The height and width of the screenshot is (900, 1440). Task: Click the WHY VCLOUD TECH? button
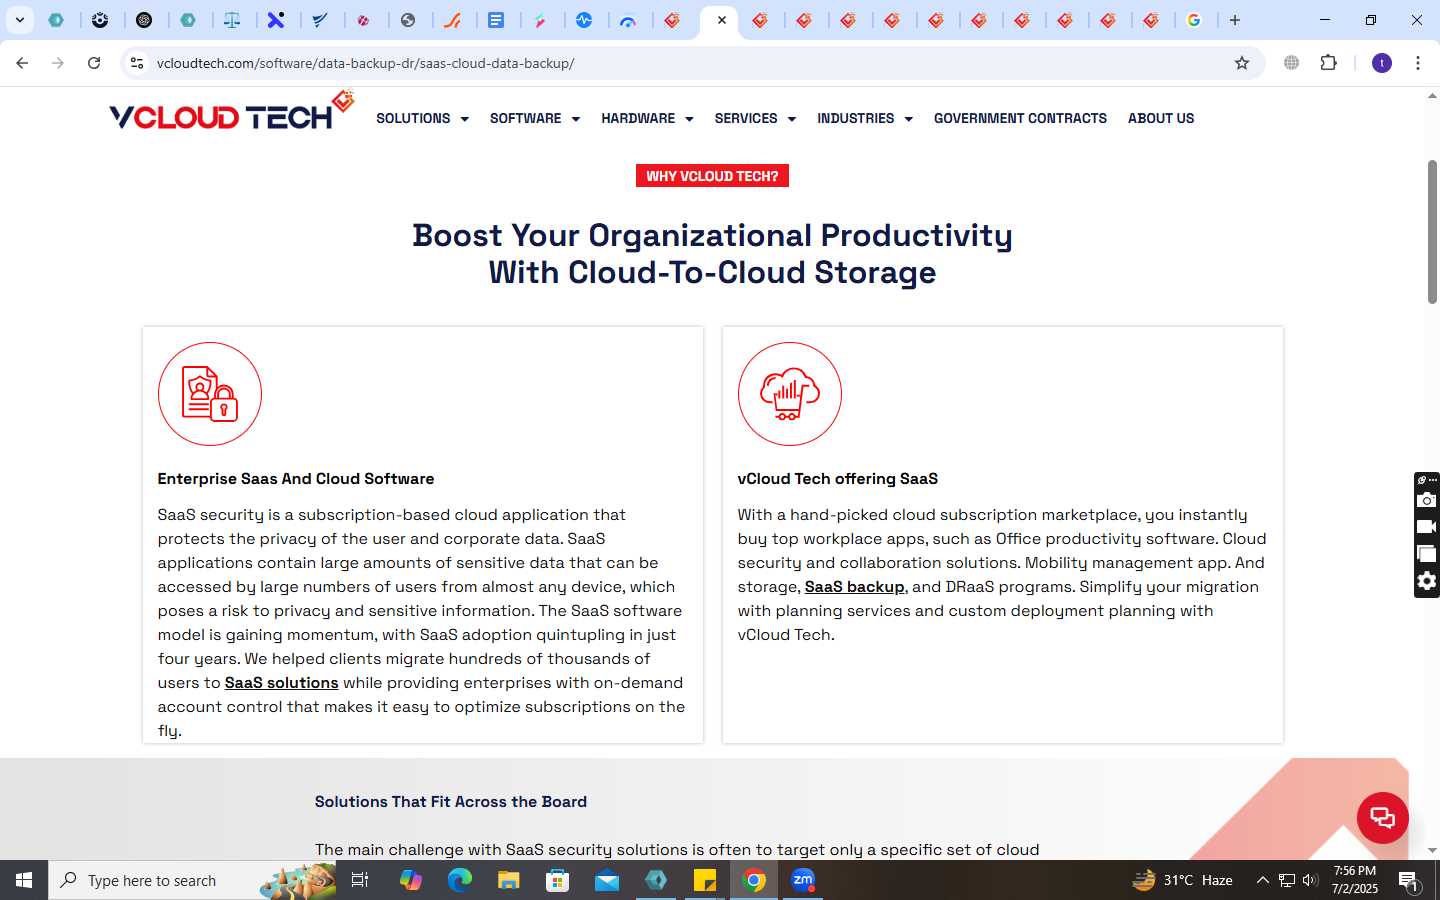(712, 176)
